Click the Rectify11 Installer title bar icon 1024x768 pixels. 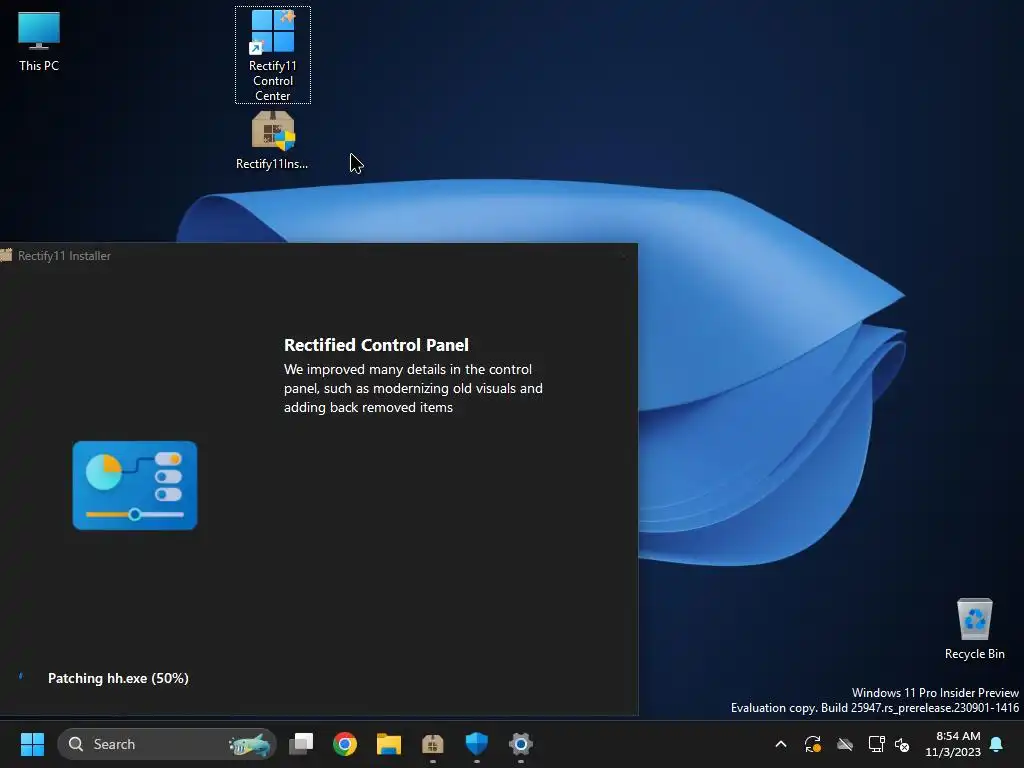pyautogui.click(x=6, y=255)
